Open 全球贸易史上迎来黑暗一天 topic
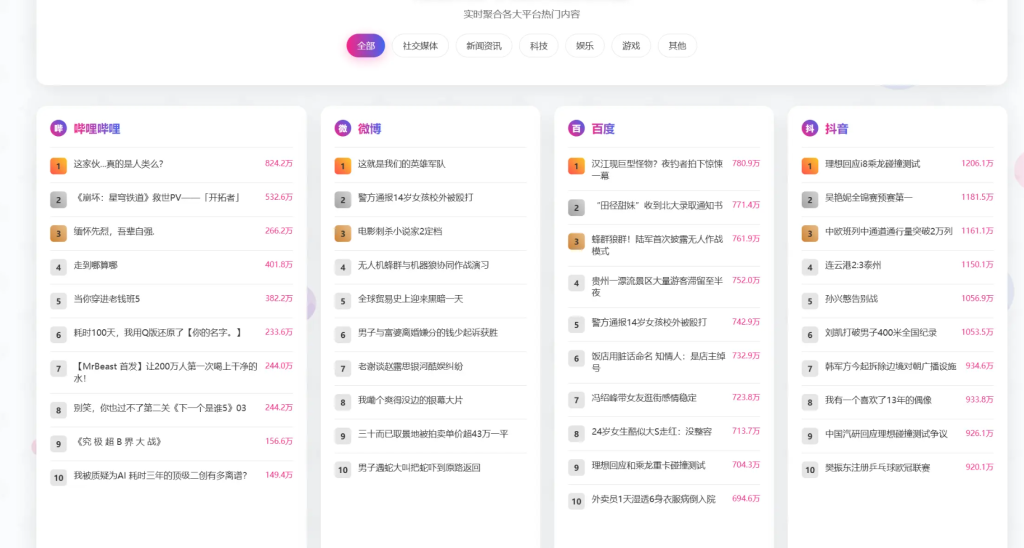Viewport: 1024px width, 548px height. coord(410,299)
